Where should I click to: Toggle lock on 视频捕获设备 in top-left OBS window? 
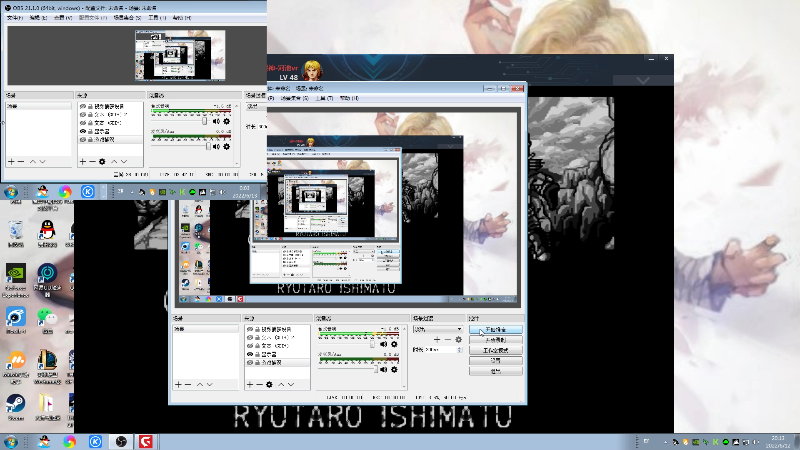[90, 106]
